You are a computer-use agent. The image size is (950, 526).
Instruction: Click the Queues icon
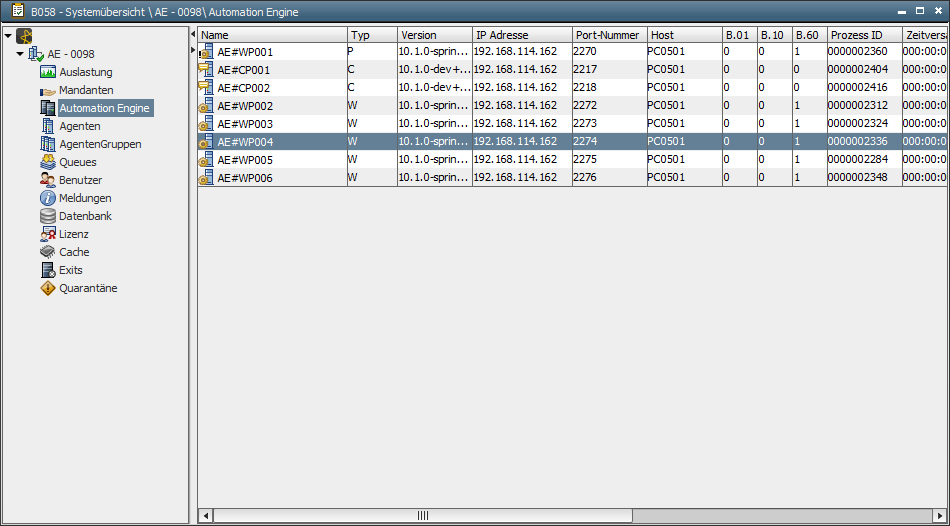pyautogui.click(x=48, y=162)
